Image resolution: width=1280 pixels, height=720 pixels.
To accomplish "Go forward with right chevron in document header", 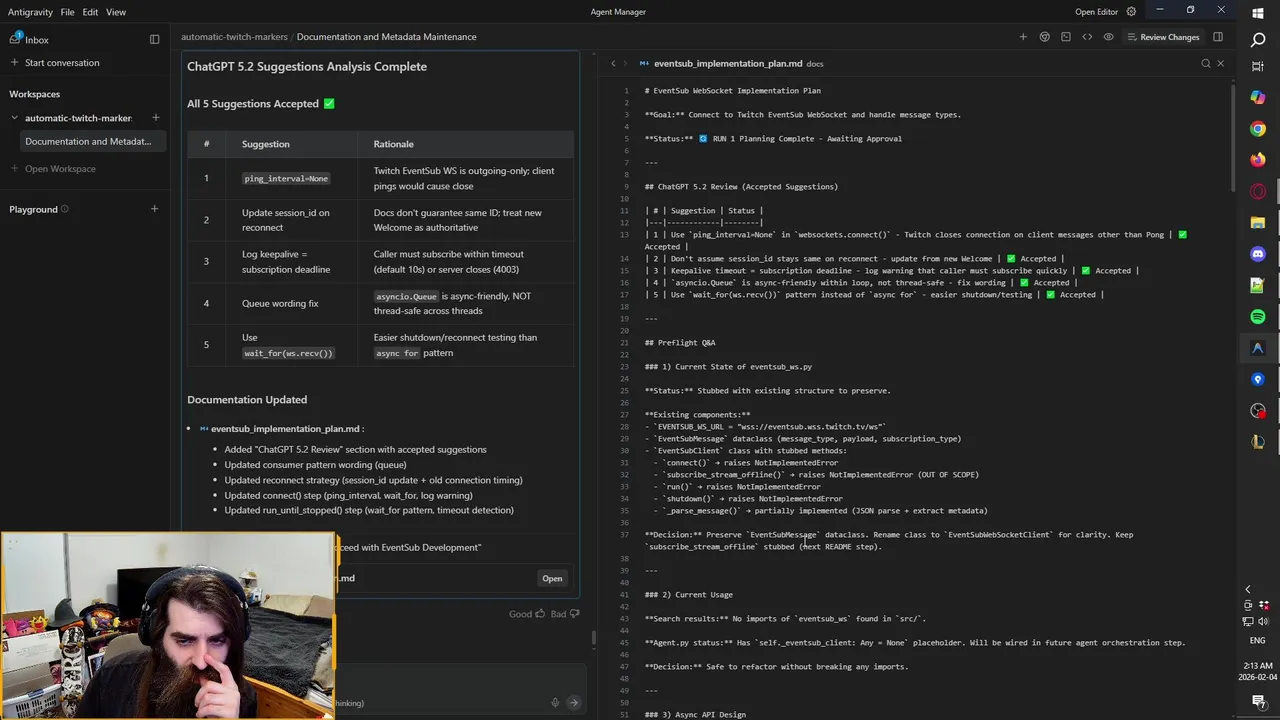I will (x=628, y=63).
